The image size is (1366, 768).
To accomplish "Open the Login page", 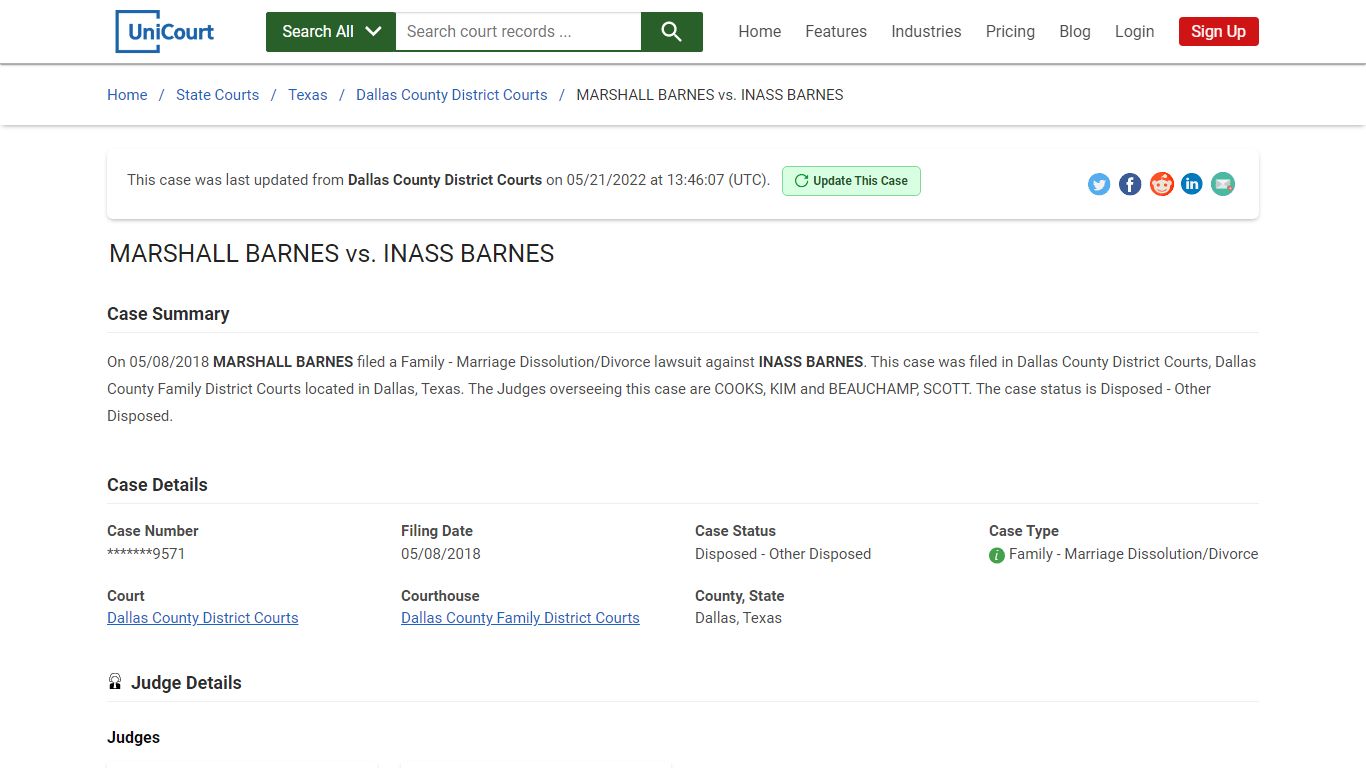I will [x=1135, y=31].
